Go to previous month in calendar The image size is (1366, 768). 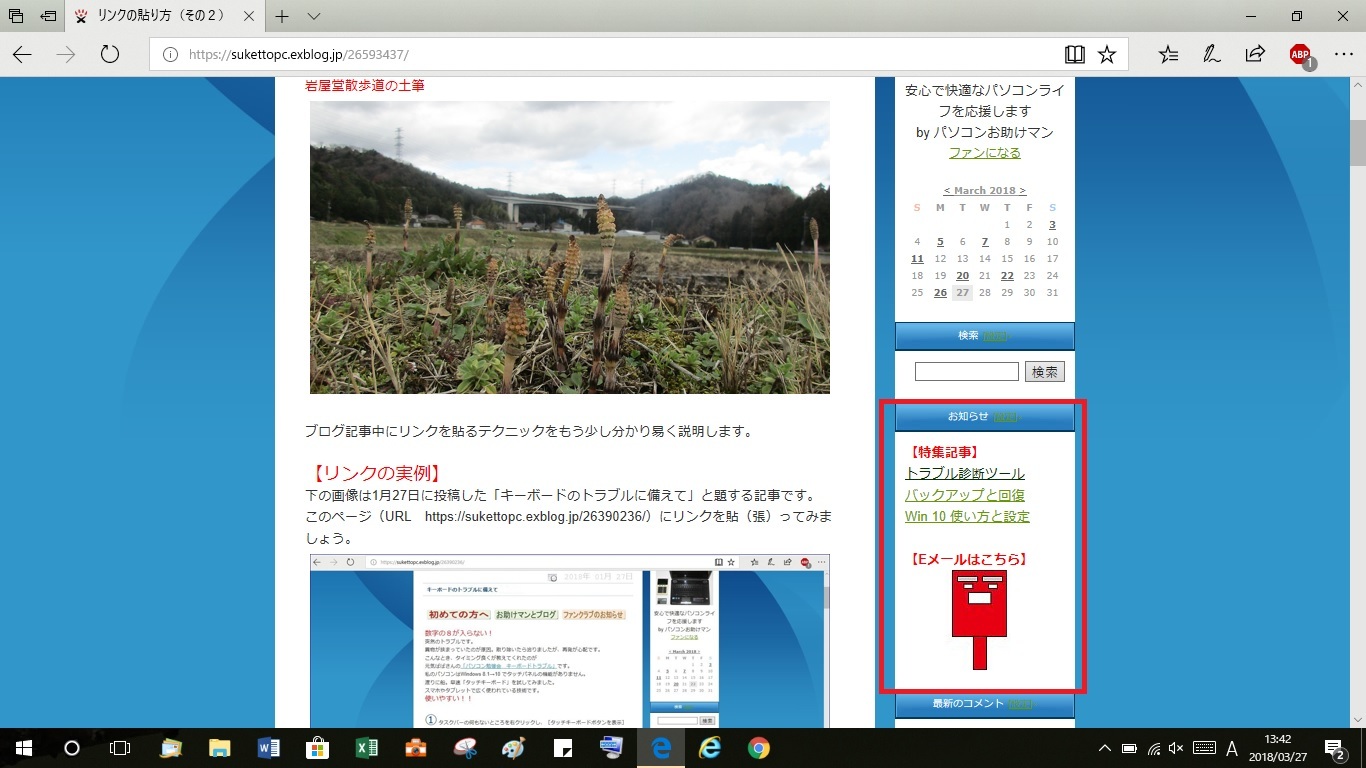coord(946,190)
